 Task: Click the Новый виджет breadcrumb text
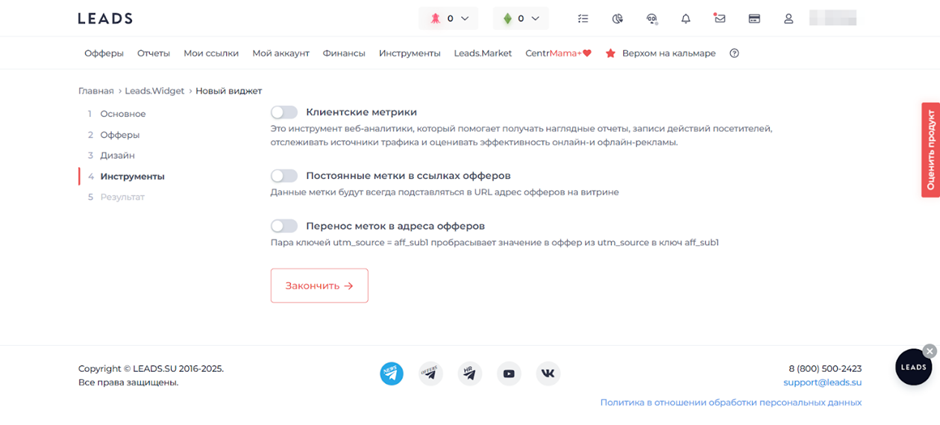tap(229, 91)
